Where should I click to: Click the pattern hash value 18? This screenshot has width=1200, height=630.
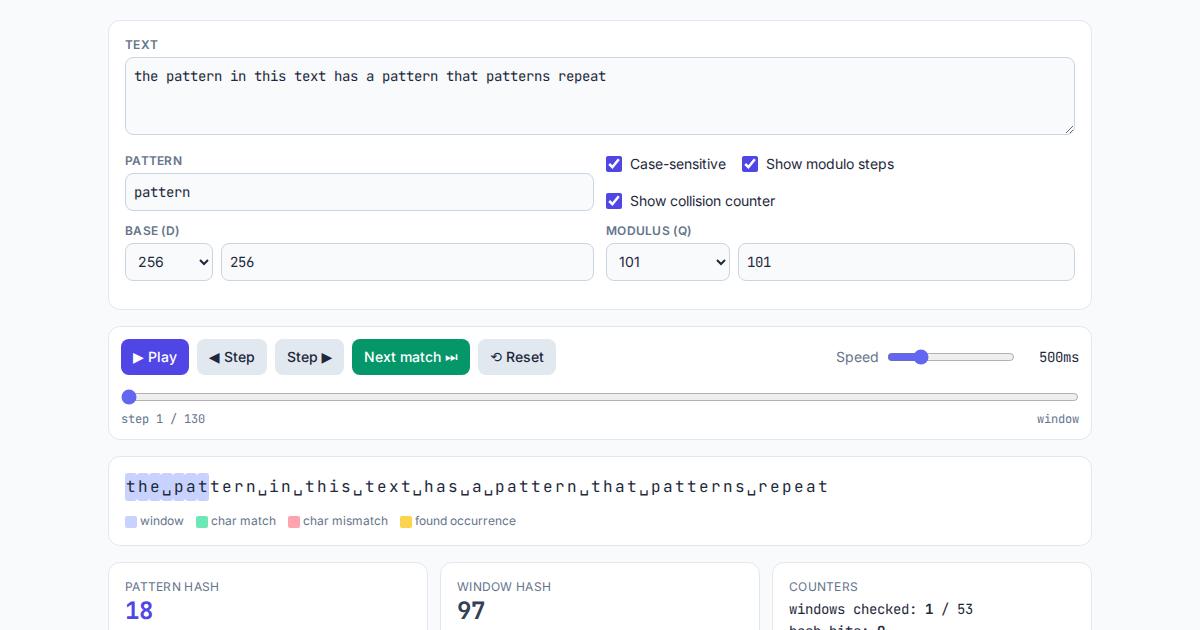tap(139, 610)
